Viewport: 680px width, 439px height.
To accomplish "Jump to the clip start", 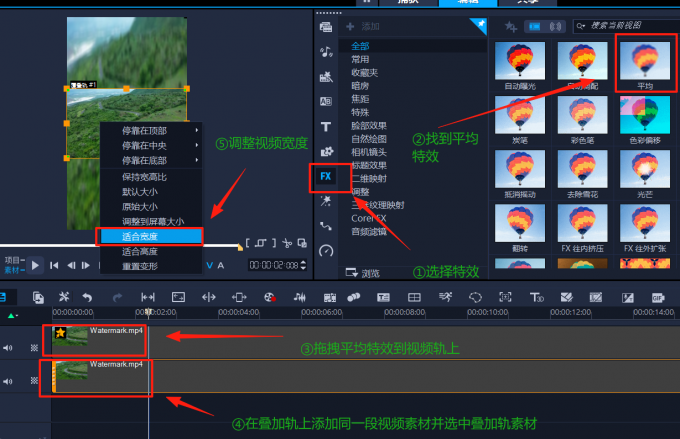I will click(x=54, y=265).
